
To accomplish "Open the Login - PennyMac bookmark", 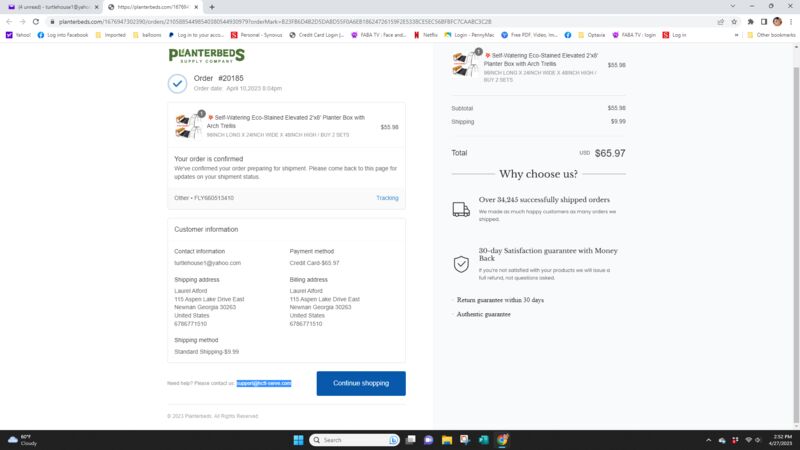I will pyautogui.click(x=469, y=35).
